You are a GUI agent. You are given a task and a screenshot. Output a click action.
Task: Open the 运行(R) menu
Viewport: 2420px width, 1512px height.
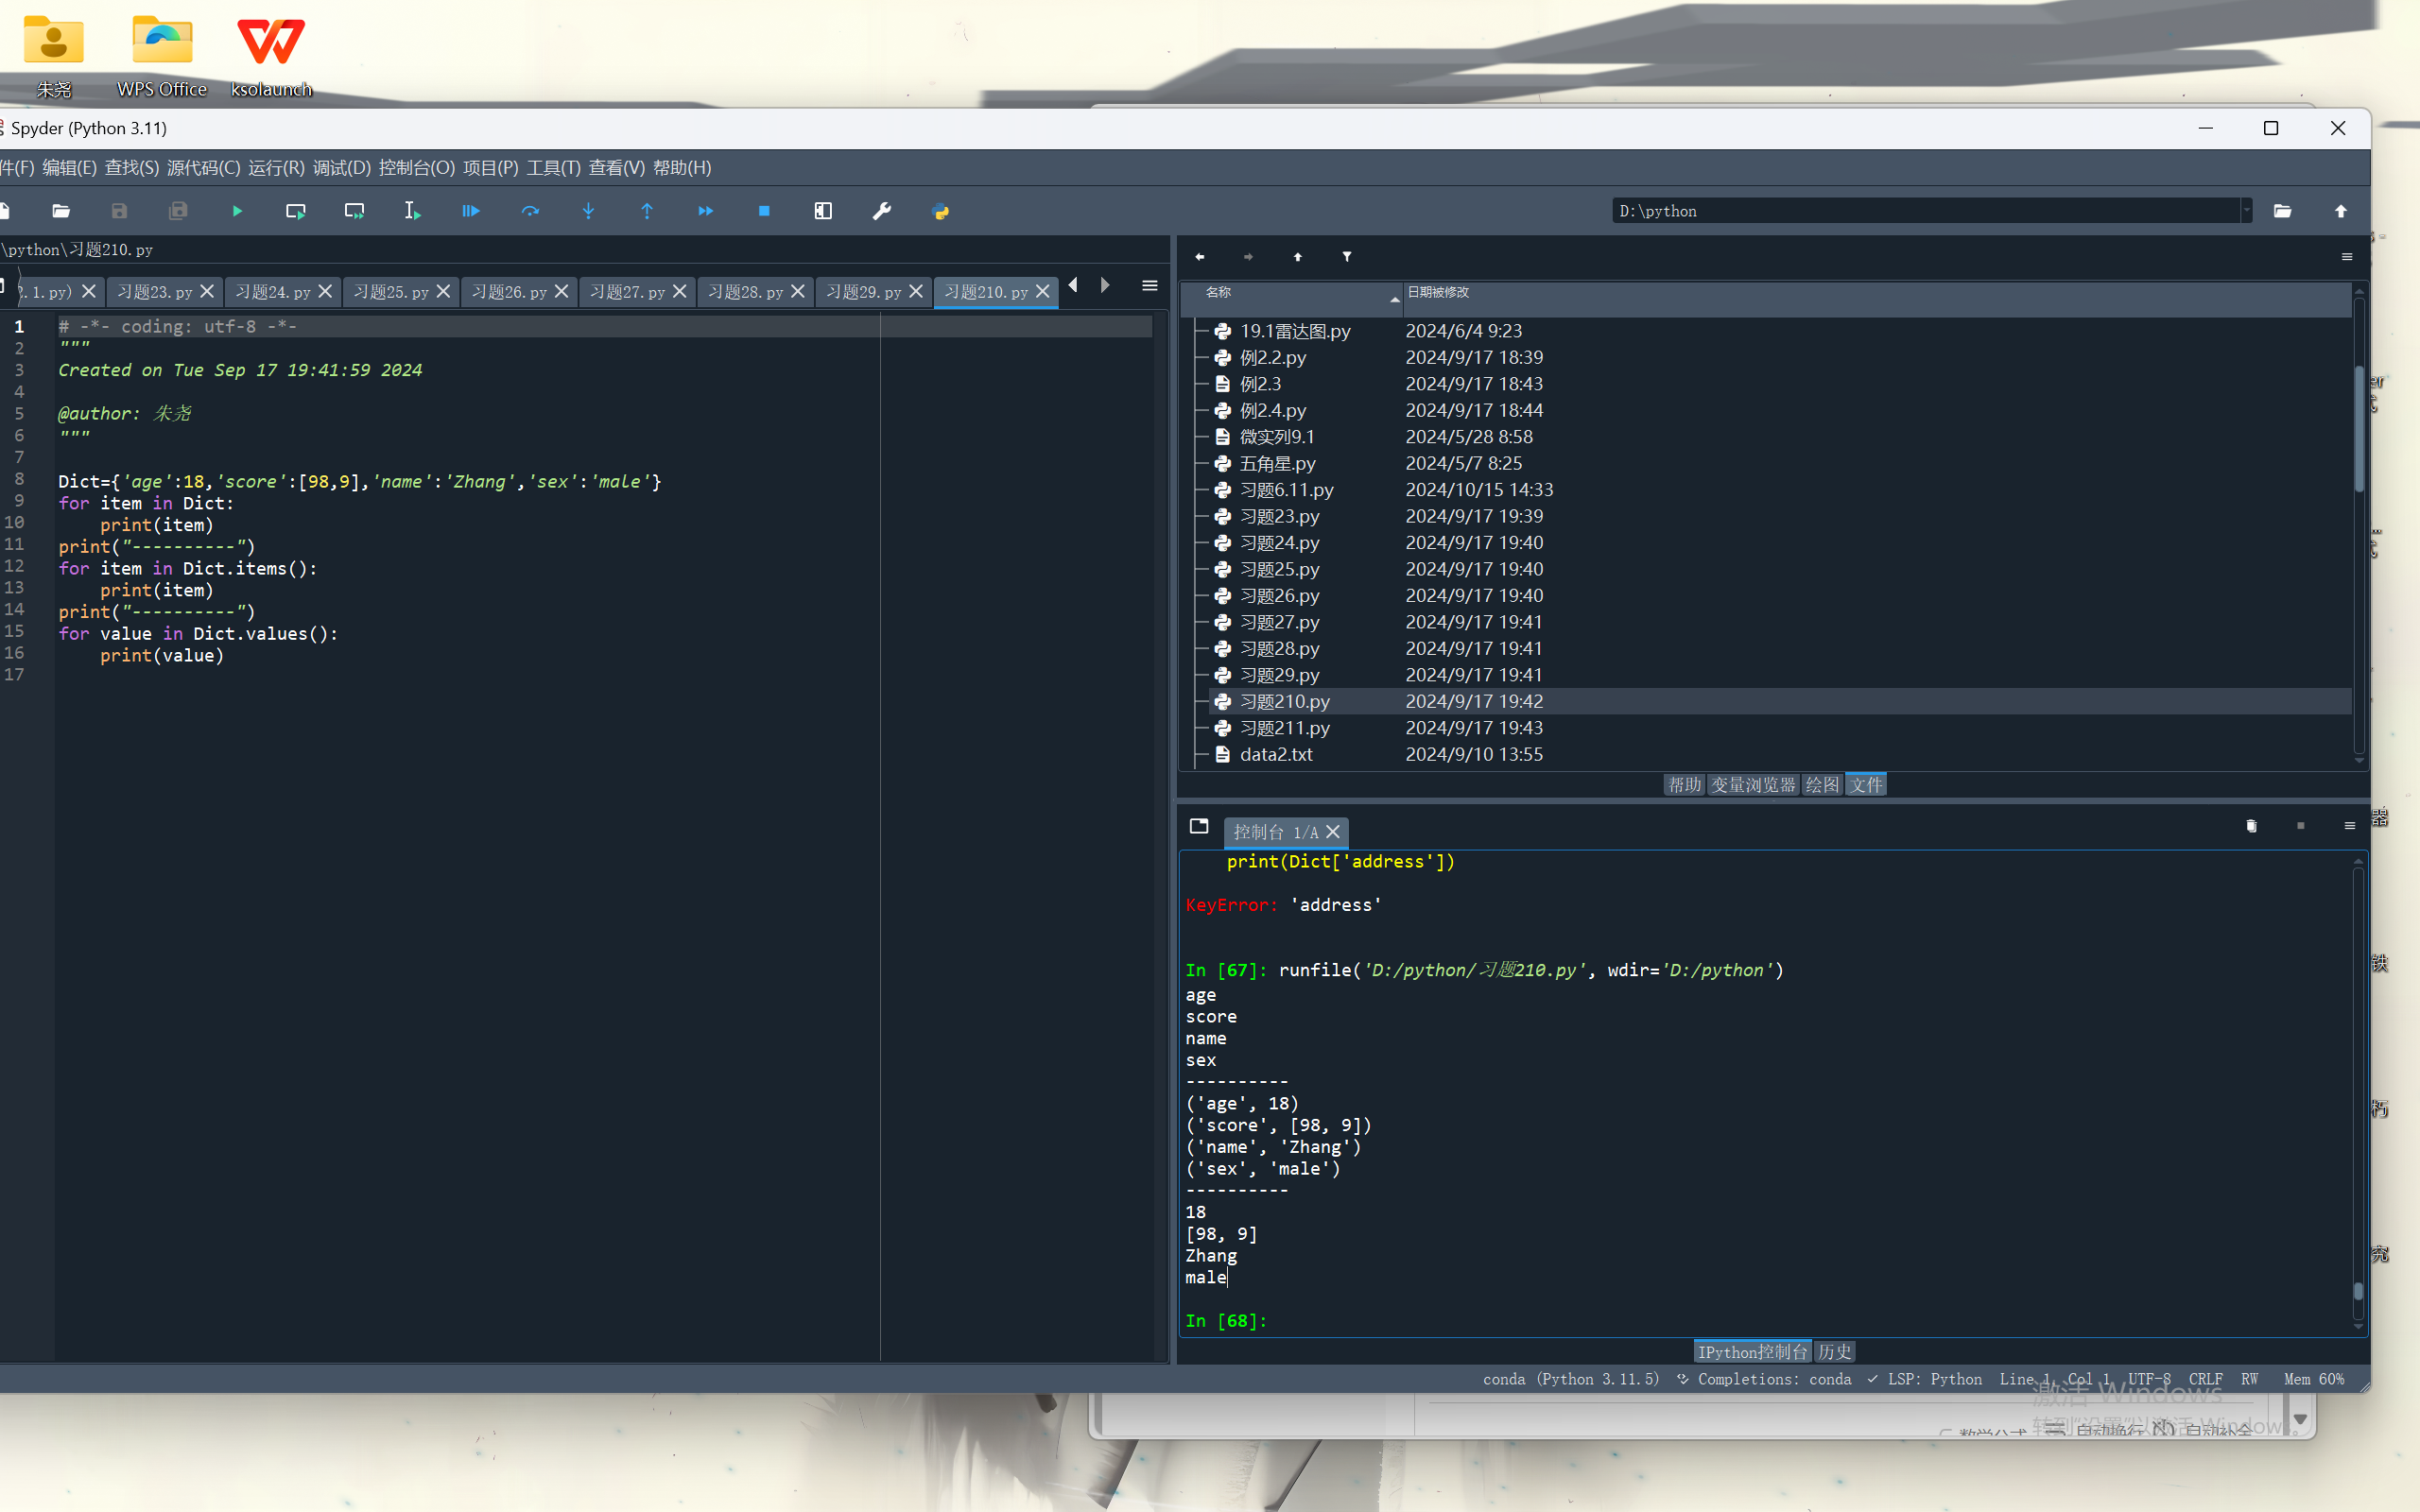(x=276, y=168)
